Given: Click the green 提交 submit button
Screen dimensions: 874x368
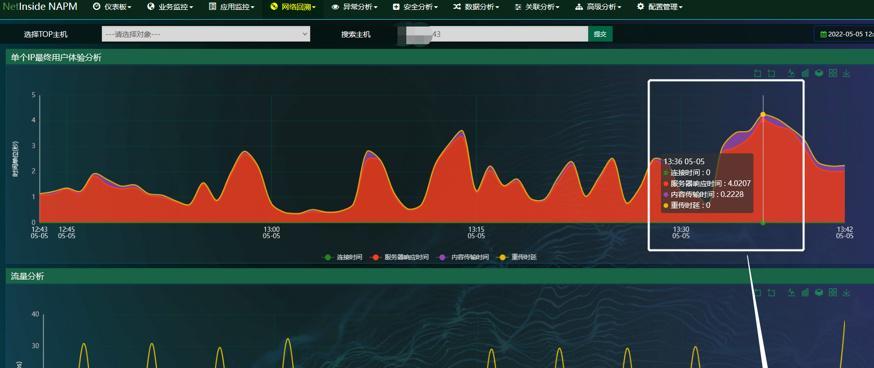Looking at the screenshot, I should 600,34.
